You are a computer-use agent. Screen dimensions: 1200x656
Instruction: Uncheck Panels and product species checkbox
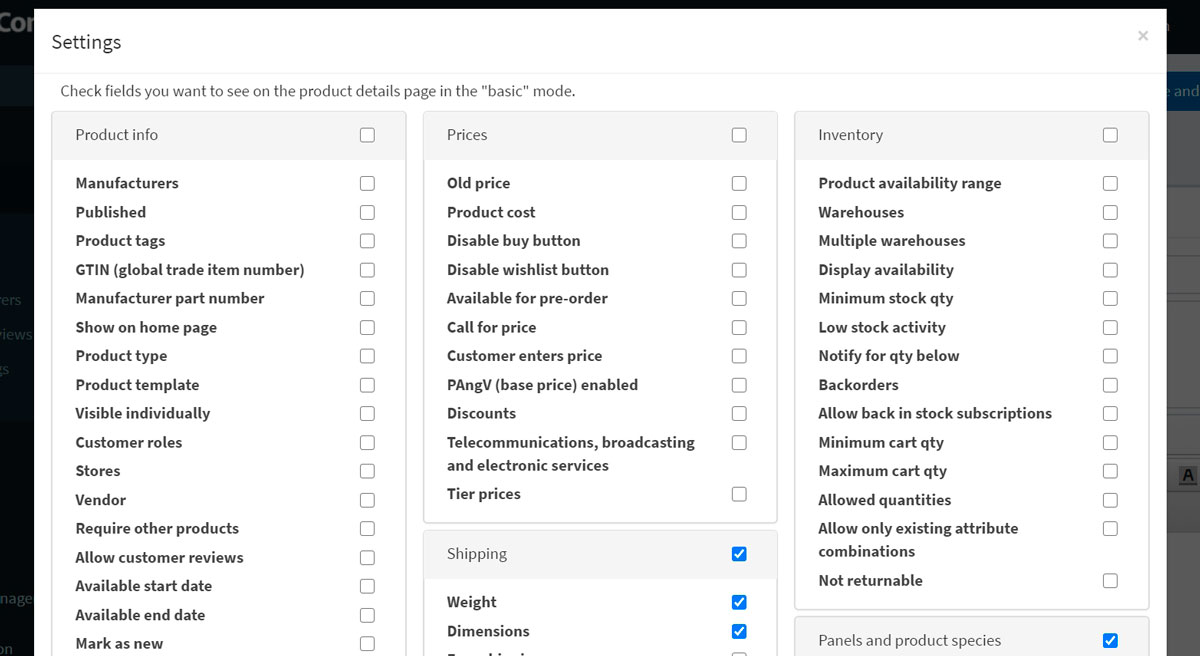click(1110, 641)
